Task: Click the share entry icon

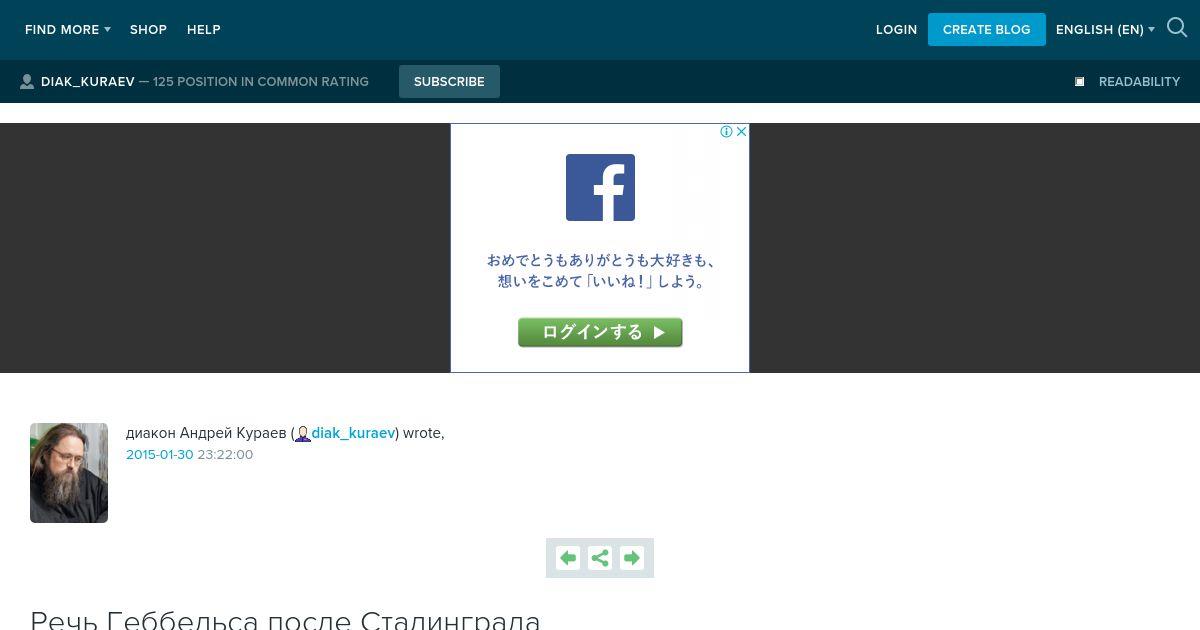Action: pyautogui.click(x=600, y=558)
